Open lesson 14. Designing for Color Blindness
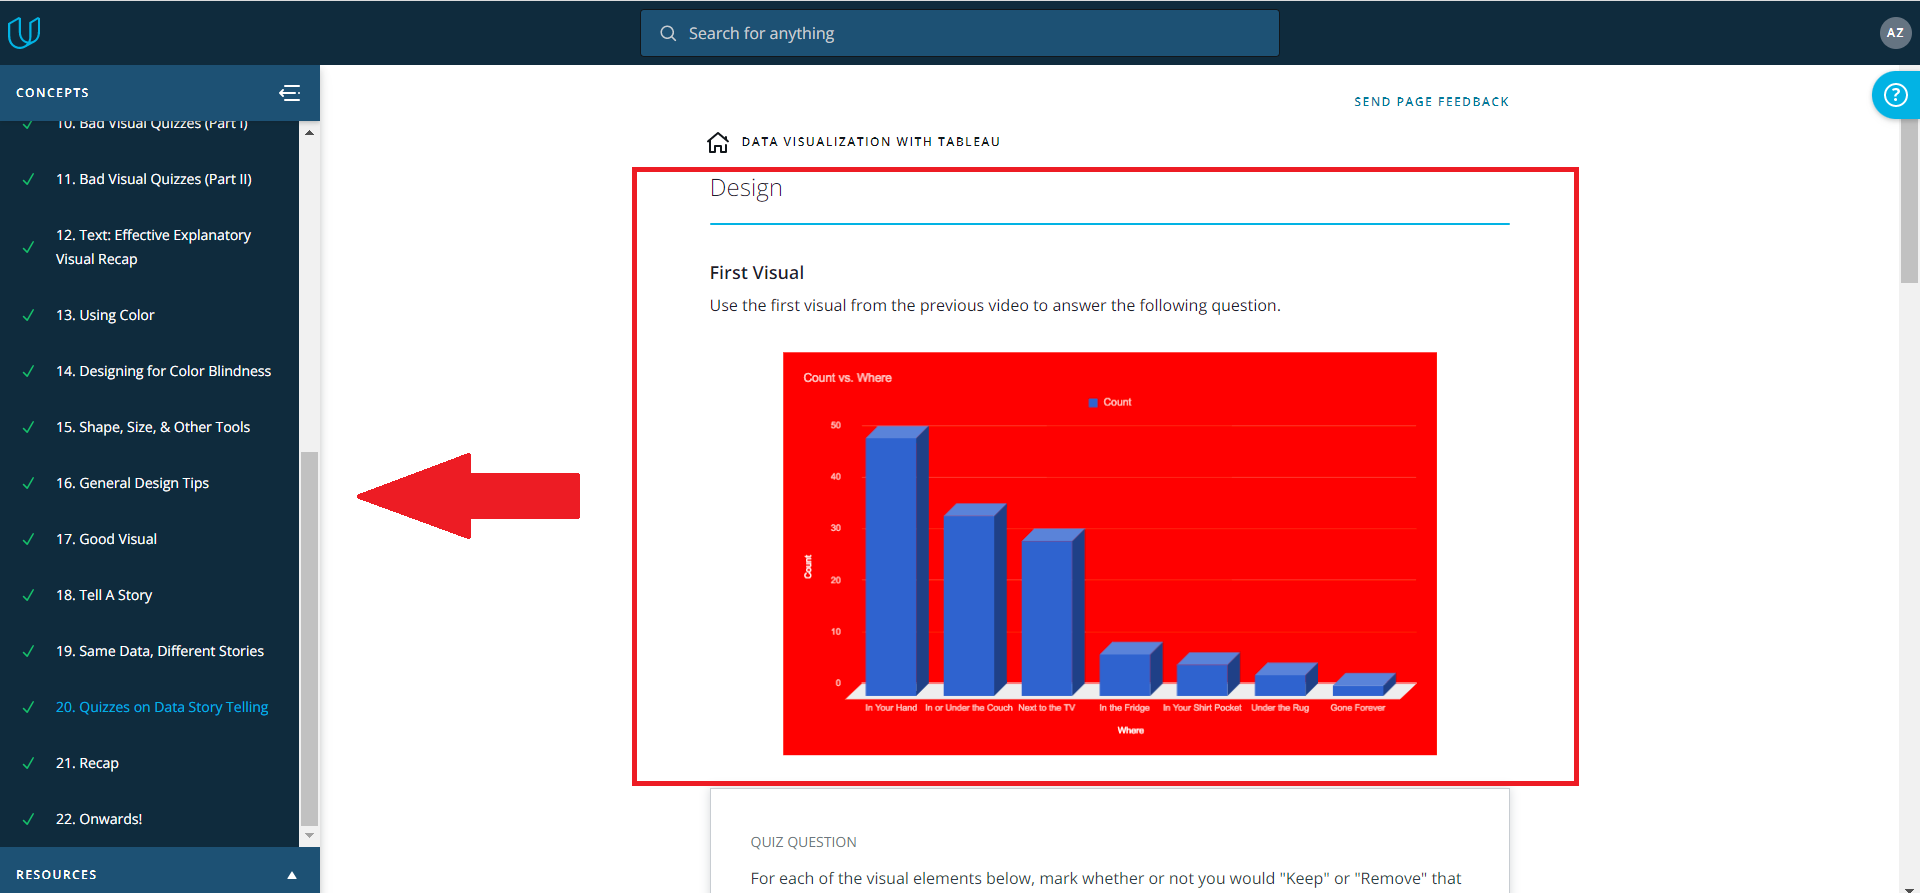Screen dimensions: 1920x893 pyautogui.click(x=163, y=371)
